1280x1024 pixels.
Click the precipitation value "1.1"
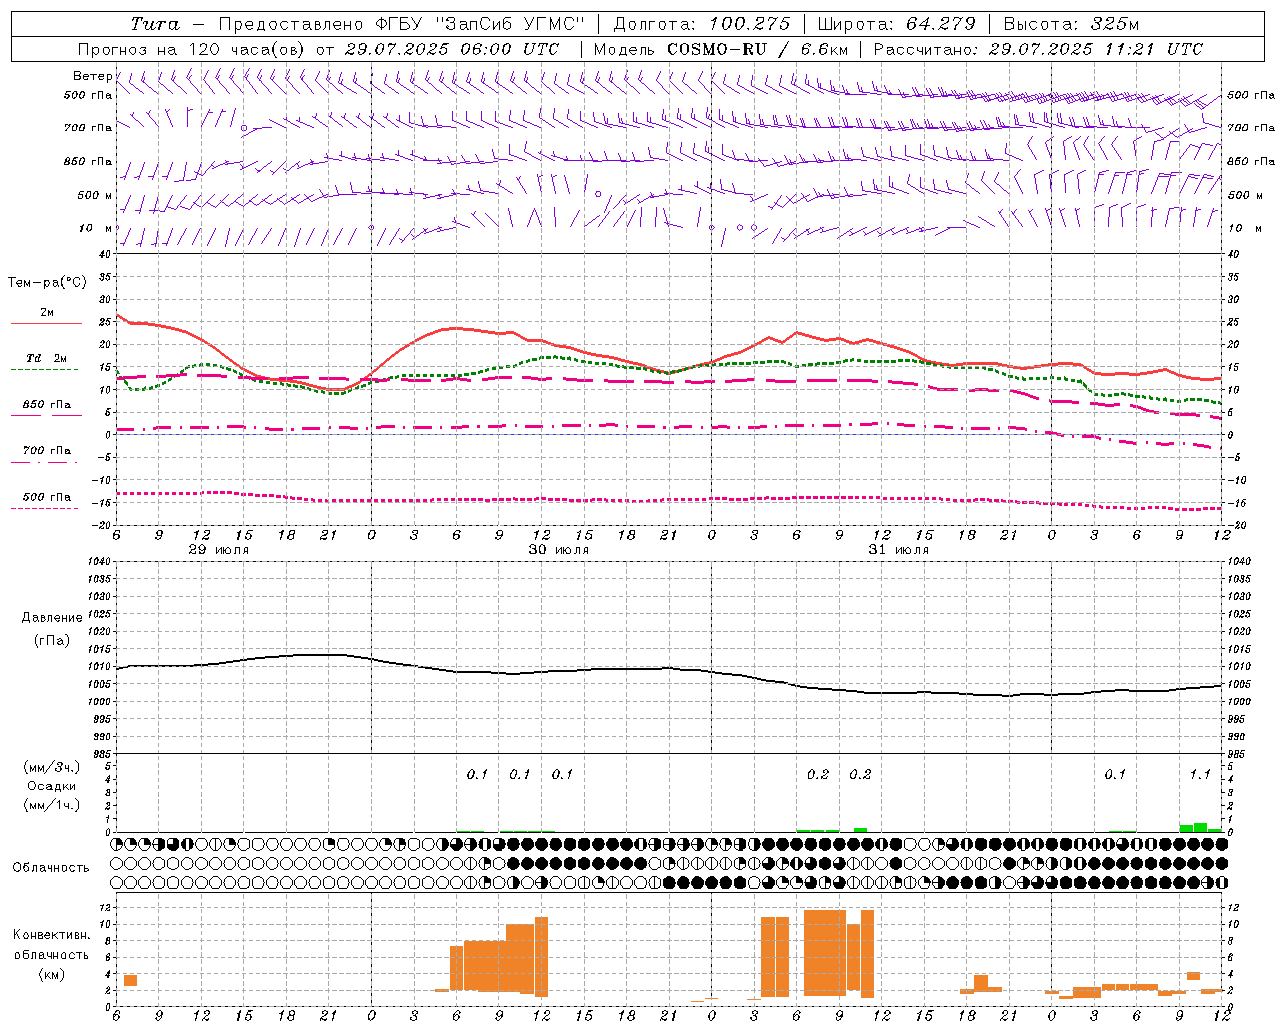coord(1200,774)
